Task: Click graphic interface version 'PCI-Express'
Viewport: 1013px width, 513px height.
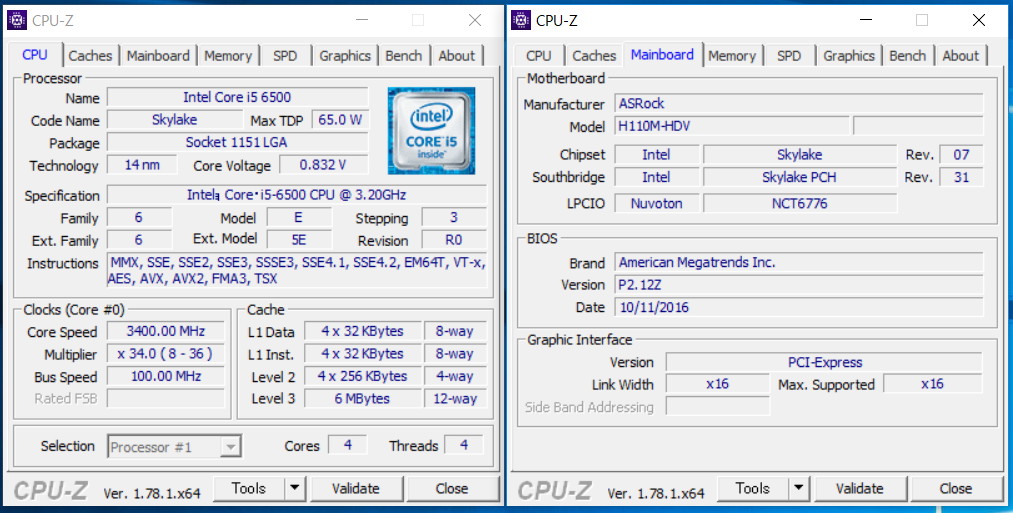Action: (824, 362)
